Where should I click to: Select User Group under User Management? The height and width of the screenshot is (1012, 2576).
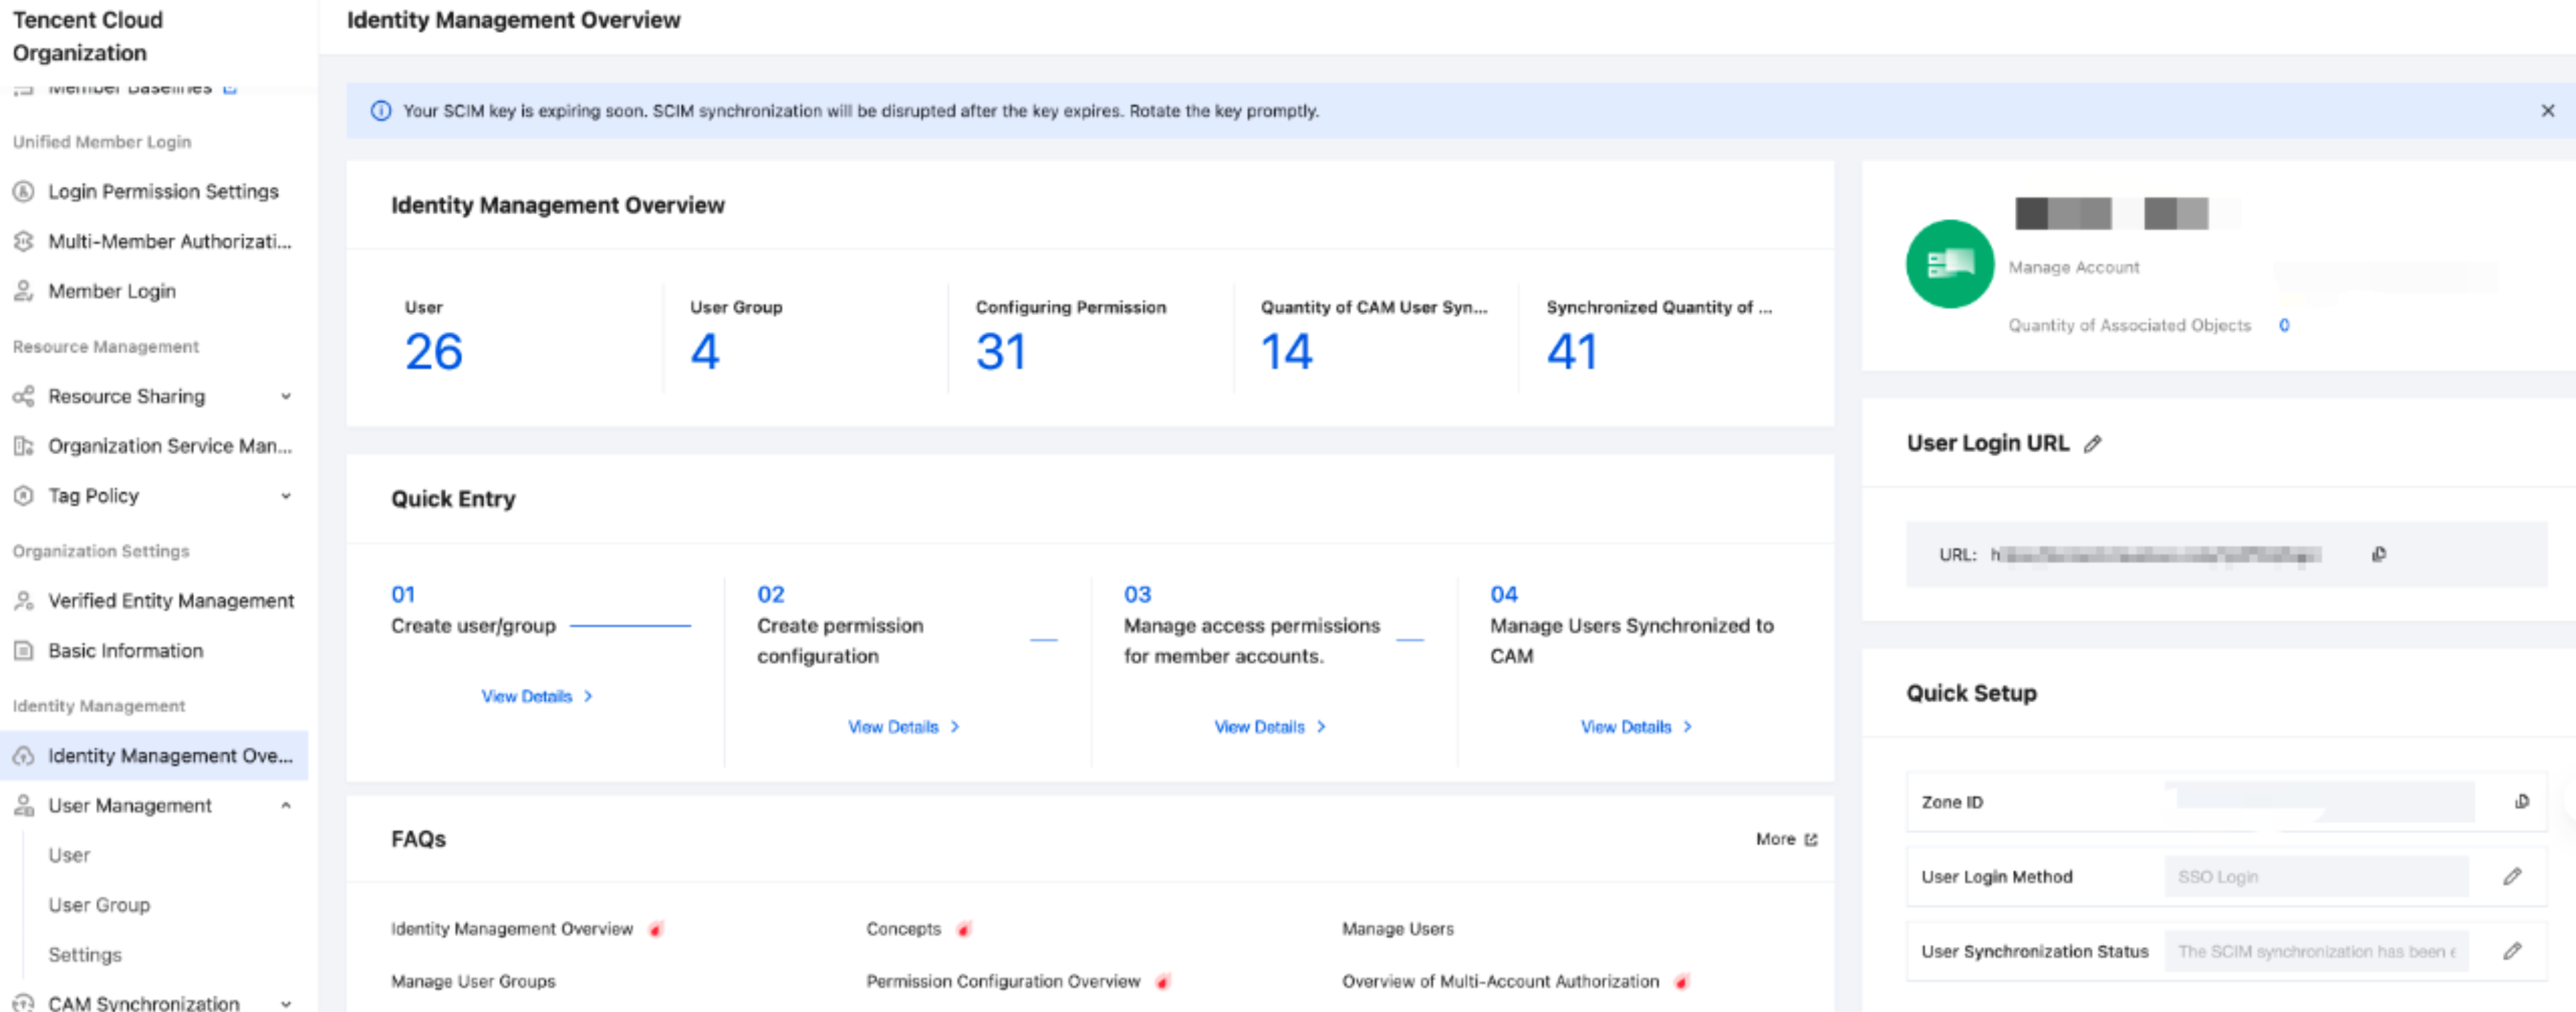[99, 905]
